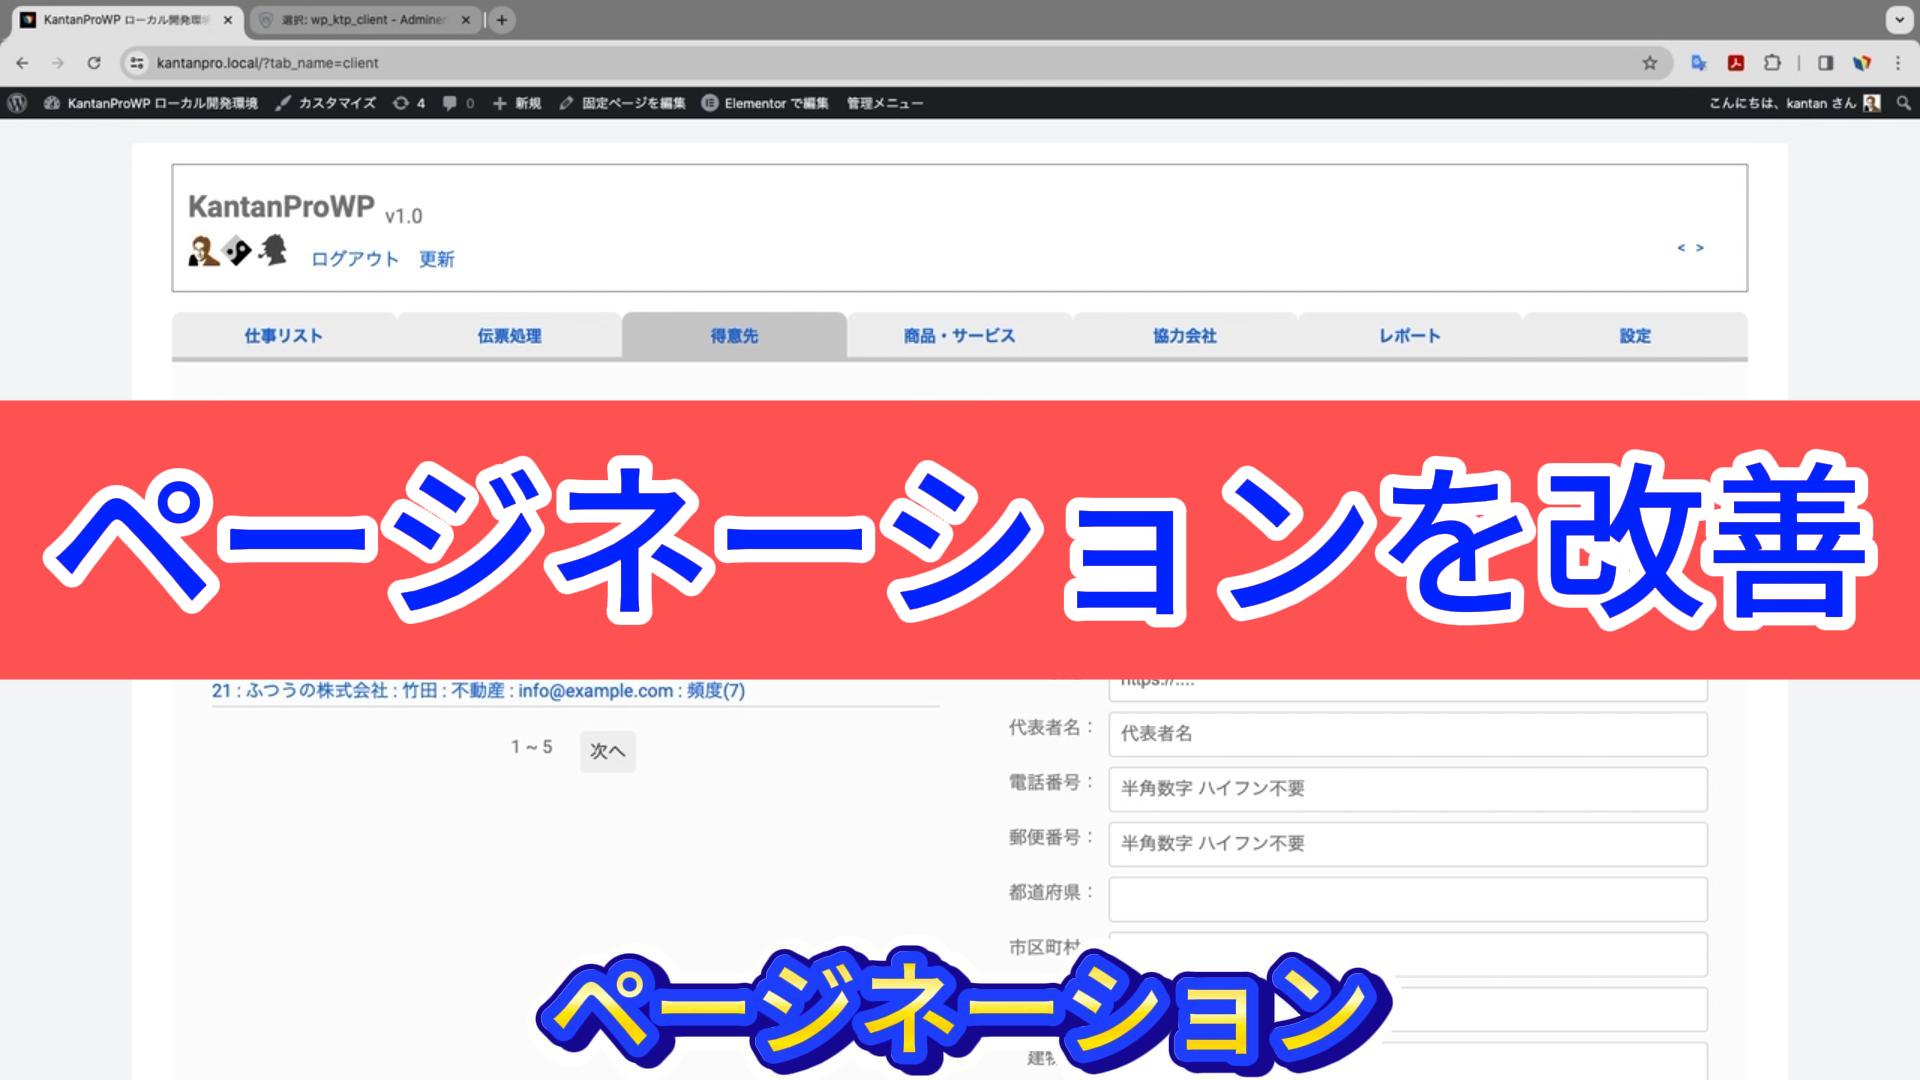This screenshot has width=1920, height=1080.
Task: Open the Chrome three-dot menu
Action: [x=1898, y=63]
